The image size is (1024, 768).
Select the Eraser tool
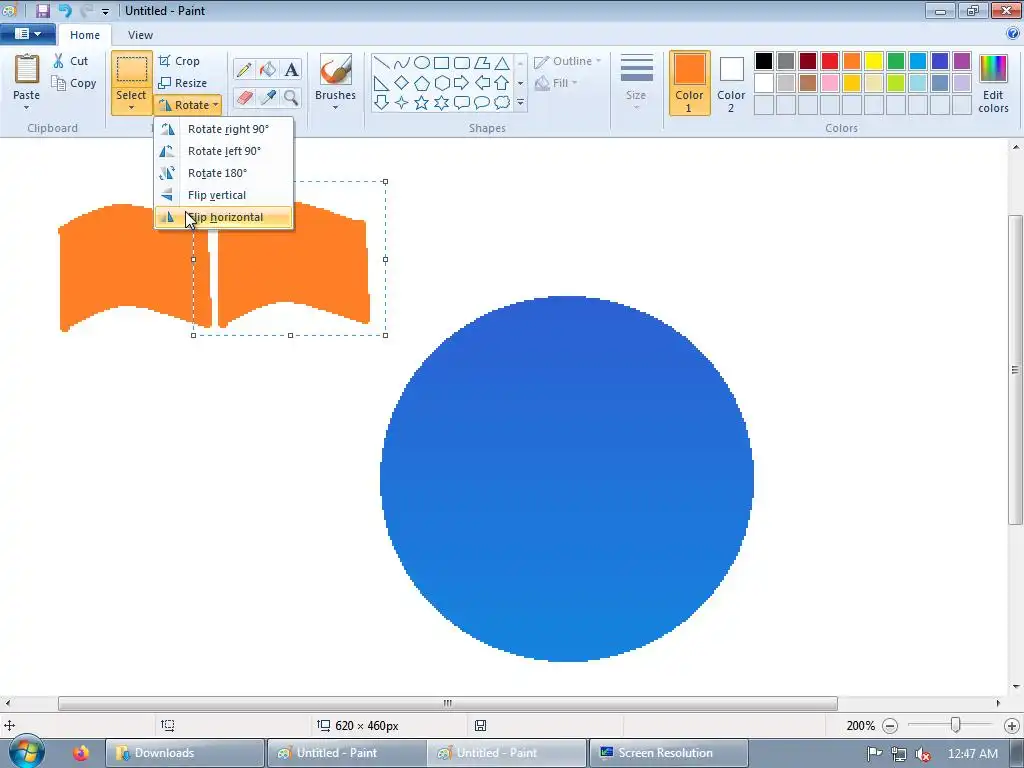pyautogui.click(x=244, y=98)
